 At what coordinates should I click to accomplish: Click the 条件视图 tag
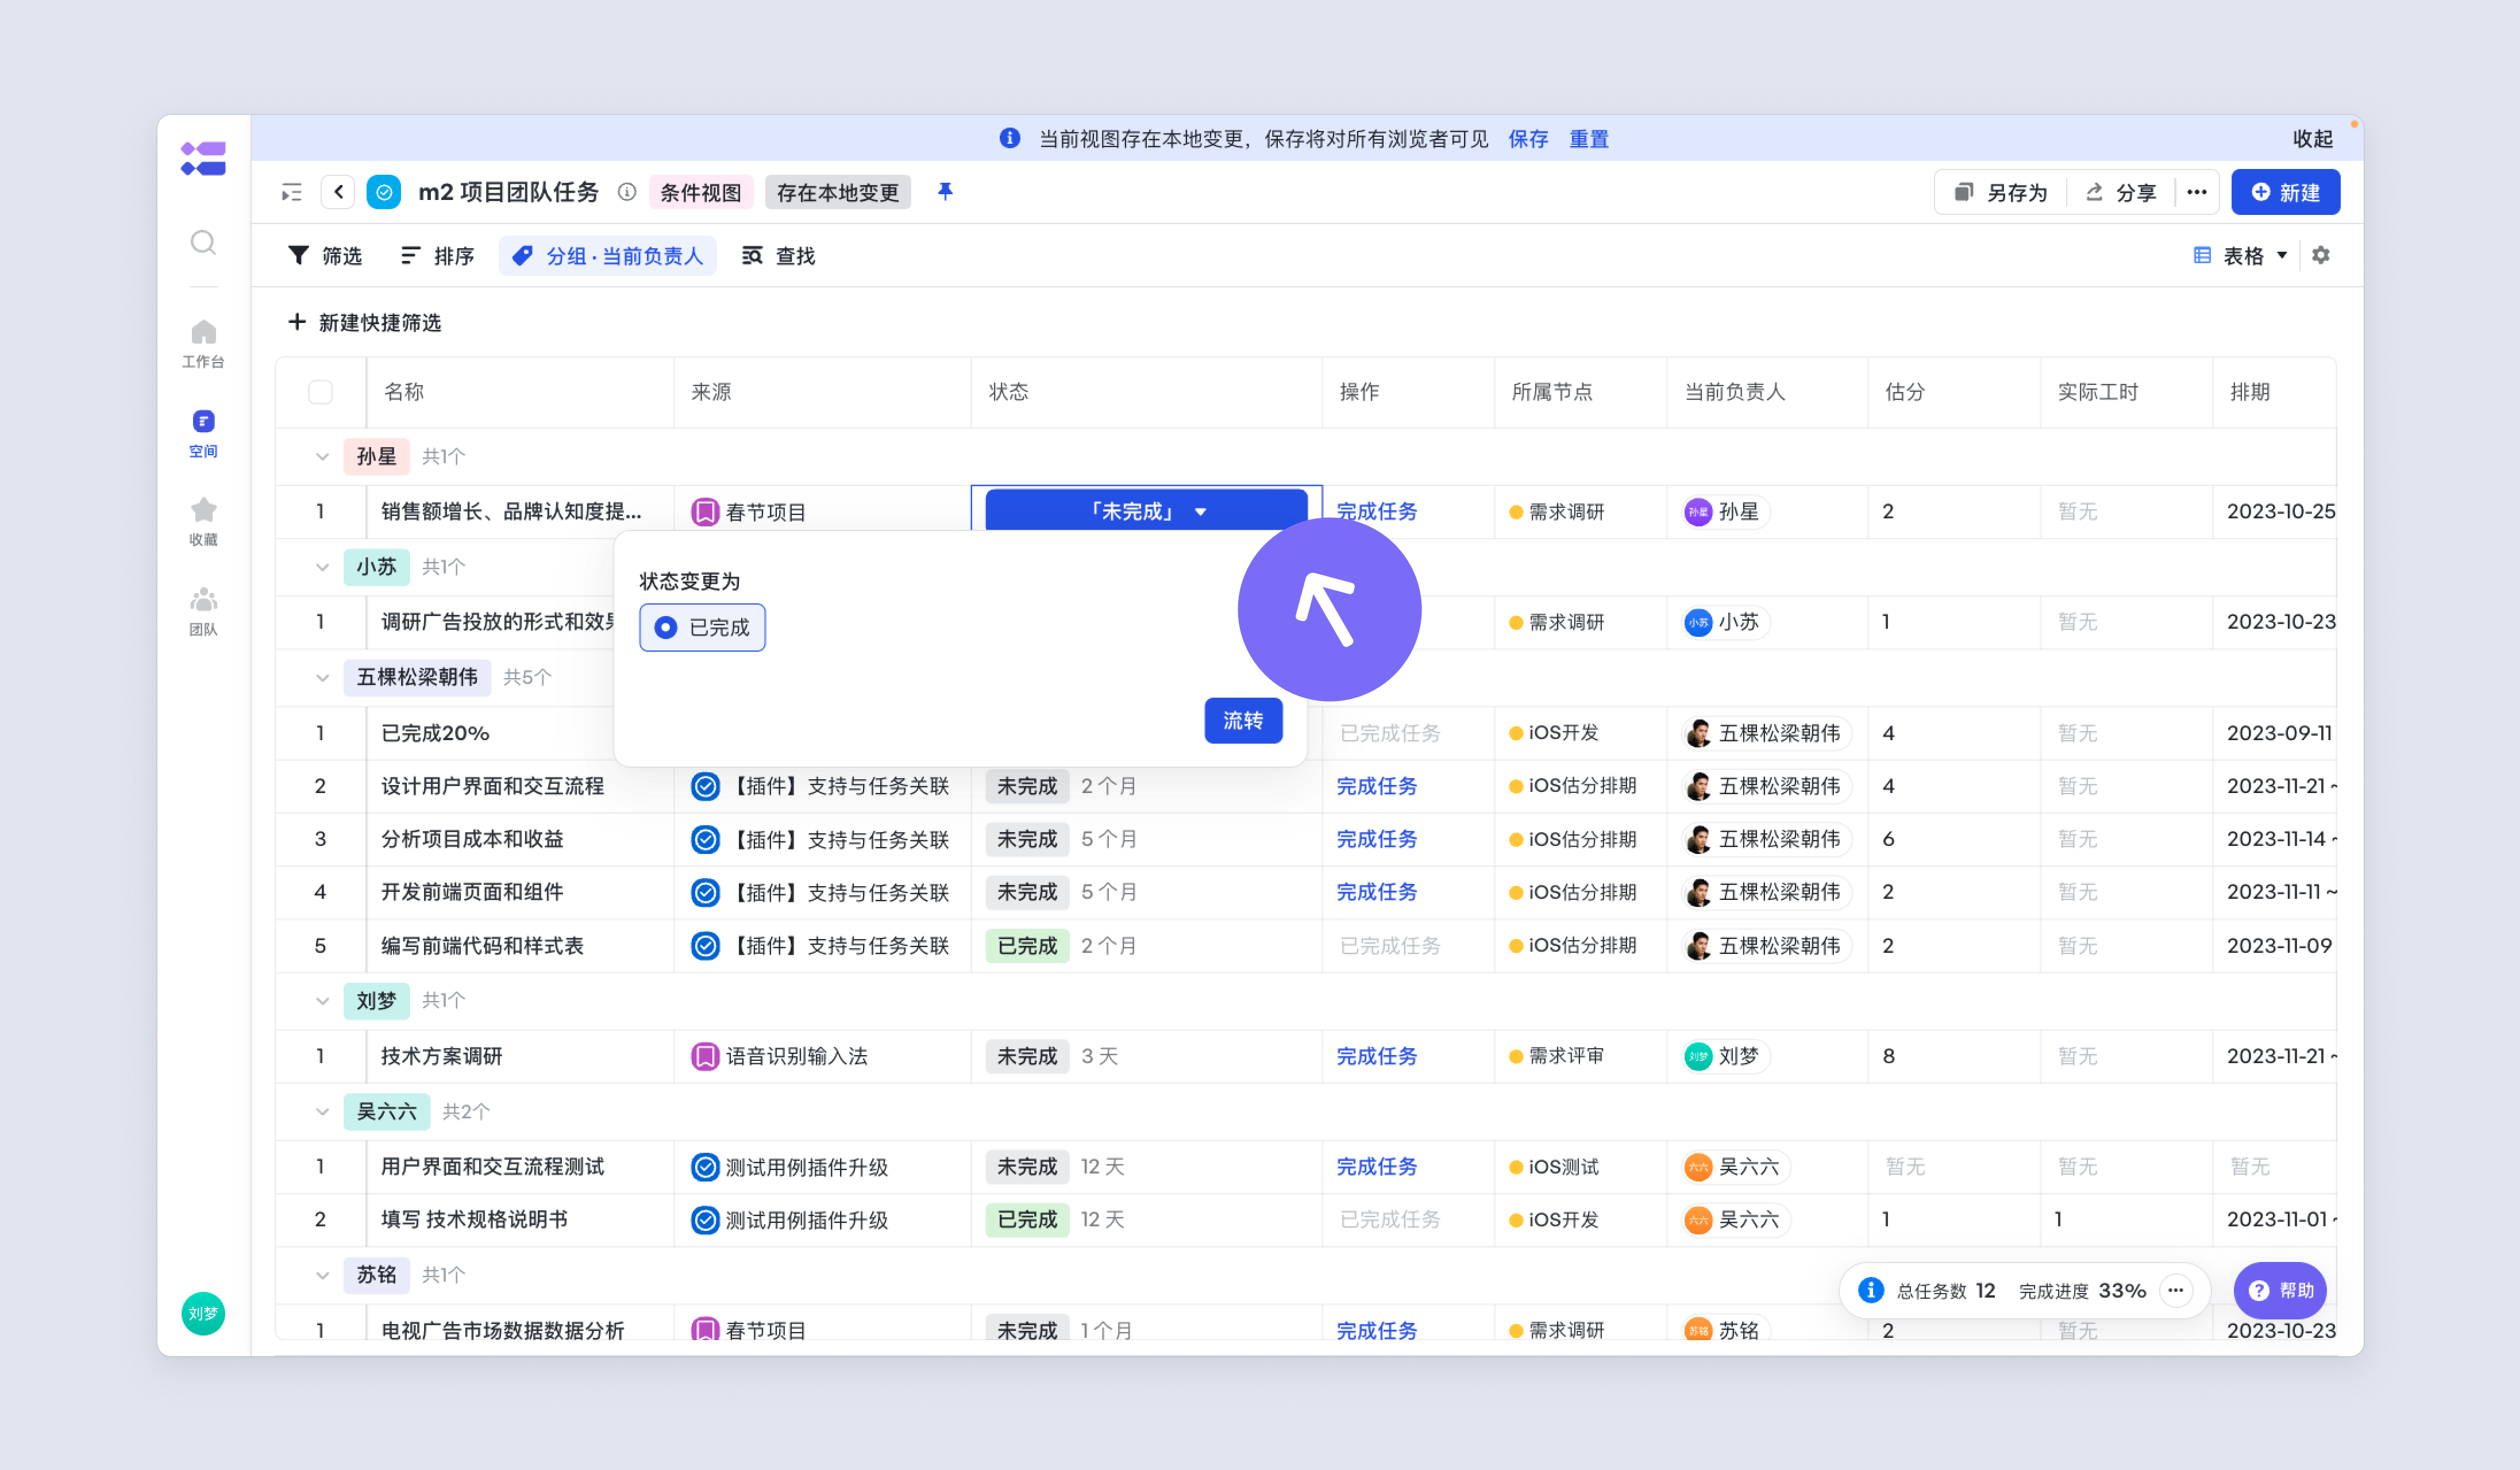click(701, 192)
